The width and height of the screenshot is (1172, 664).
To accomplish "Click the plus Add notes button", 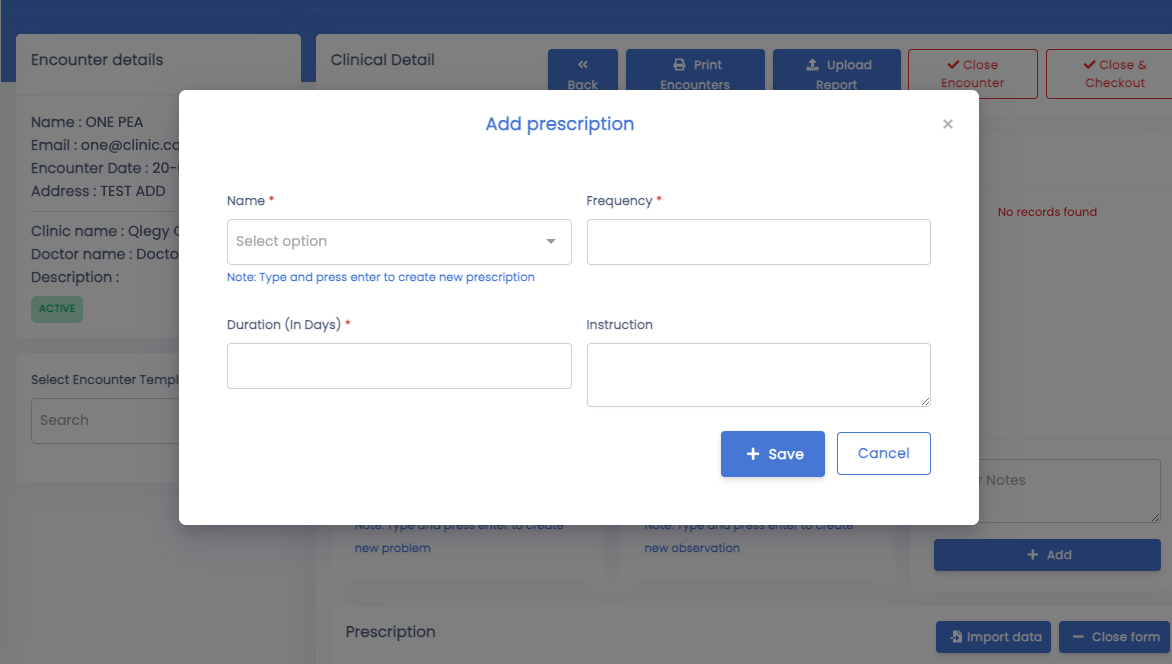I will click(x=1047, y=555).
